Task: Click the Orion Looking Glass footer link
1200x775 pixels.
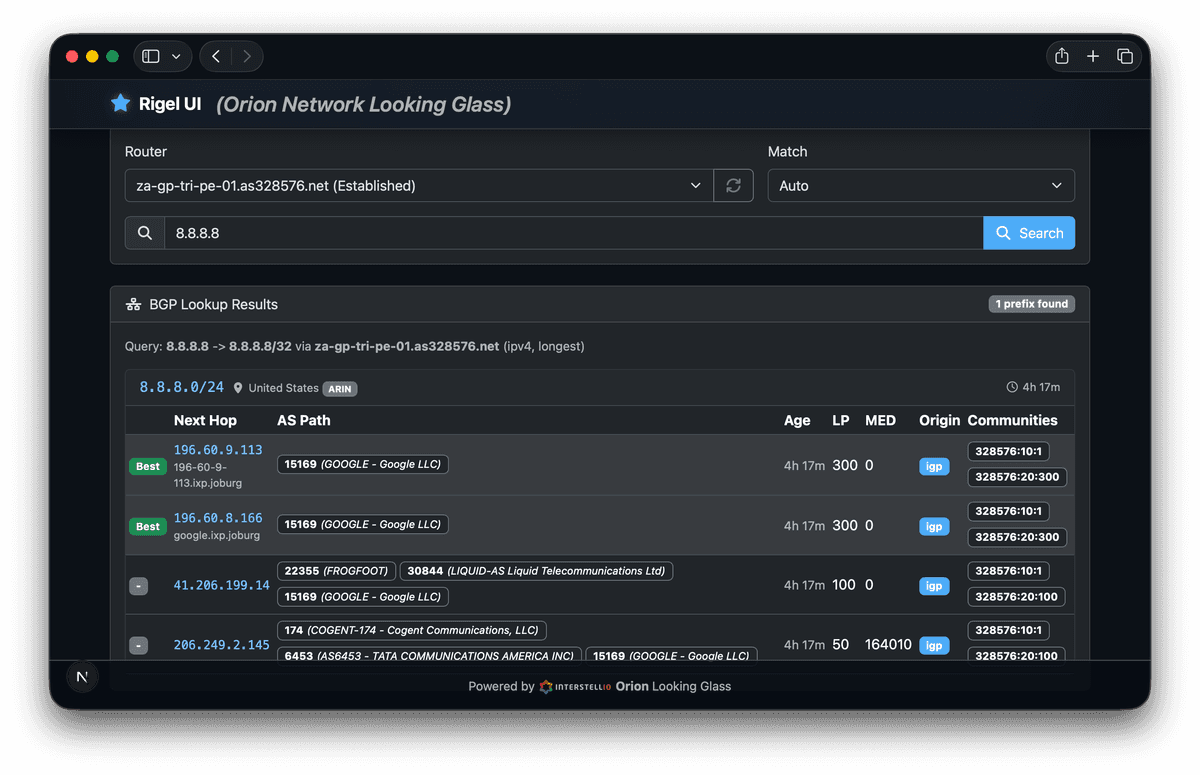Action: [673, 687]
